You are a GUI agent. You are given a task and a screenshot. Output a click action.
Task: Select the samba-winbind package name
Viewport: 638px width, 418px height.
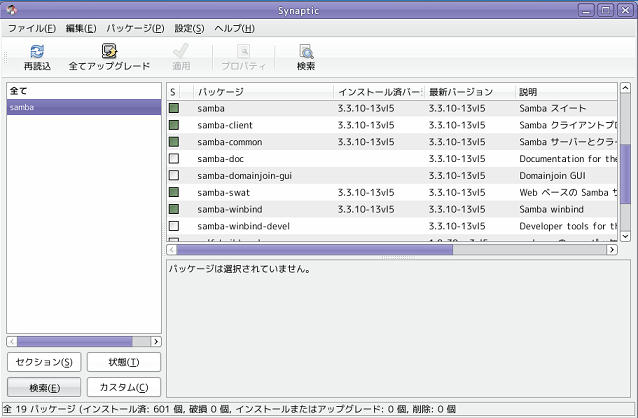[230, 209]
